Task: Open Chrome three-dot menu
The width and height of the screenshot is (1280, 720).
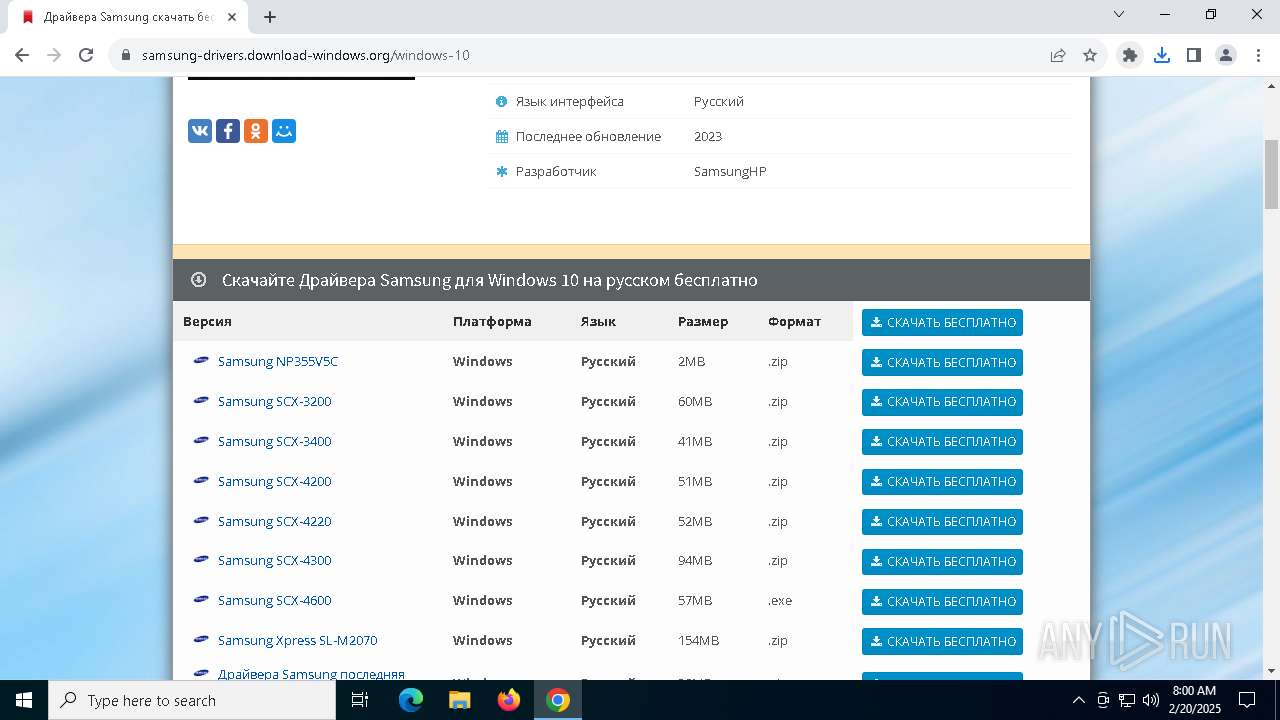Action: (x=1258, y=55)
